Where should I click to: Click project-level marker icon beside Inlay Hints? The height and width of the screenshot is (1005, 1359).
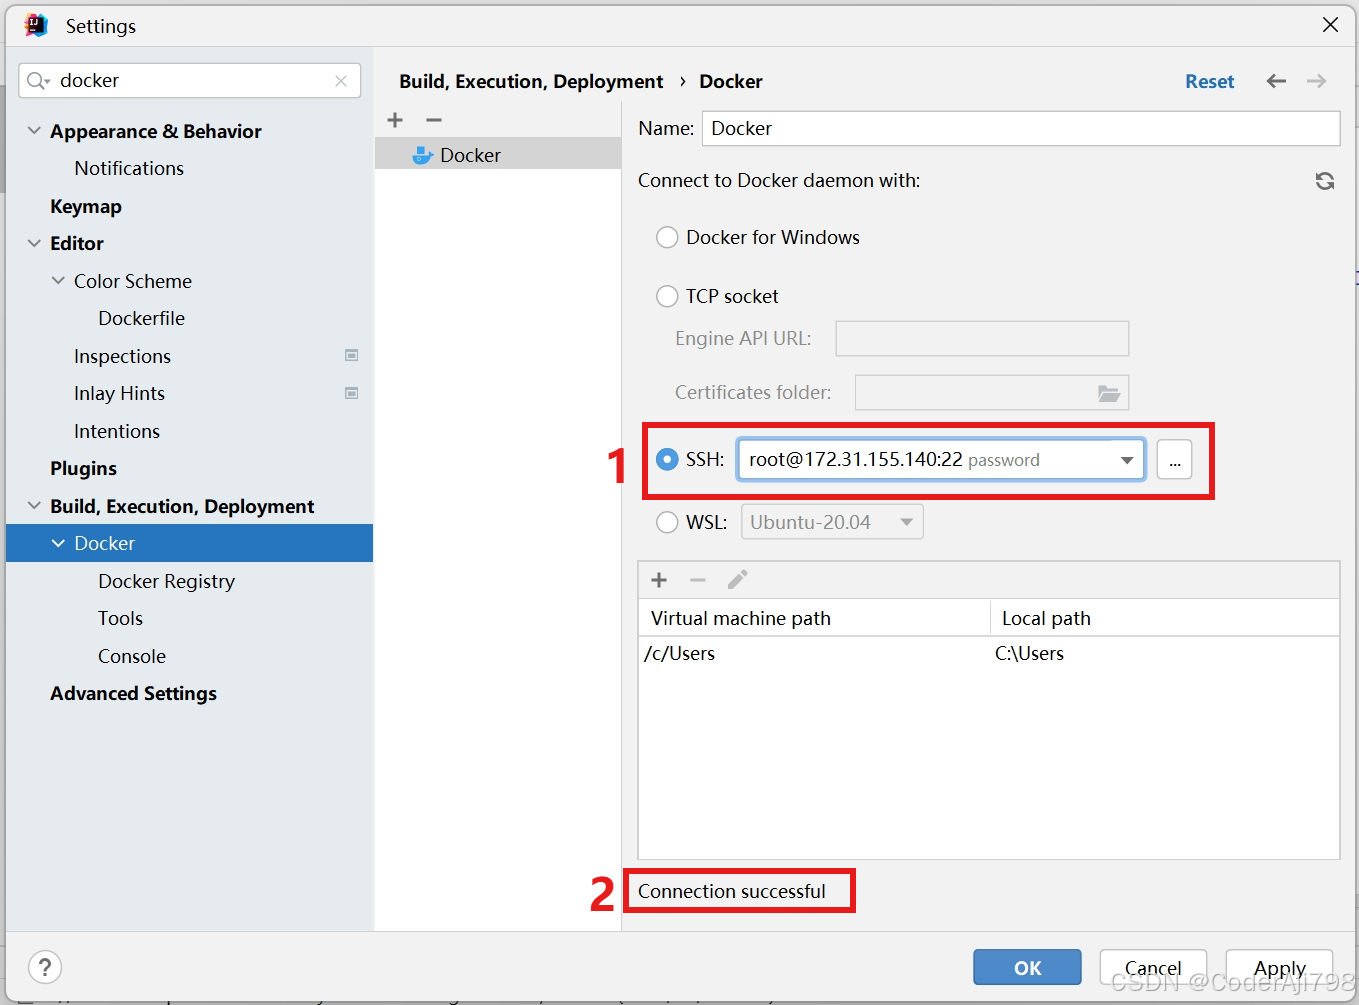pyautogui.click(x=351, y=393)
